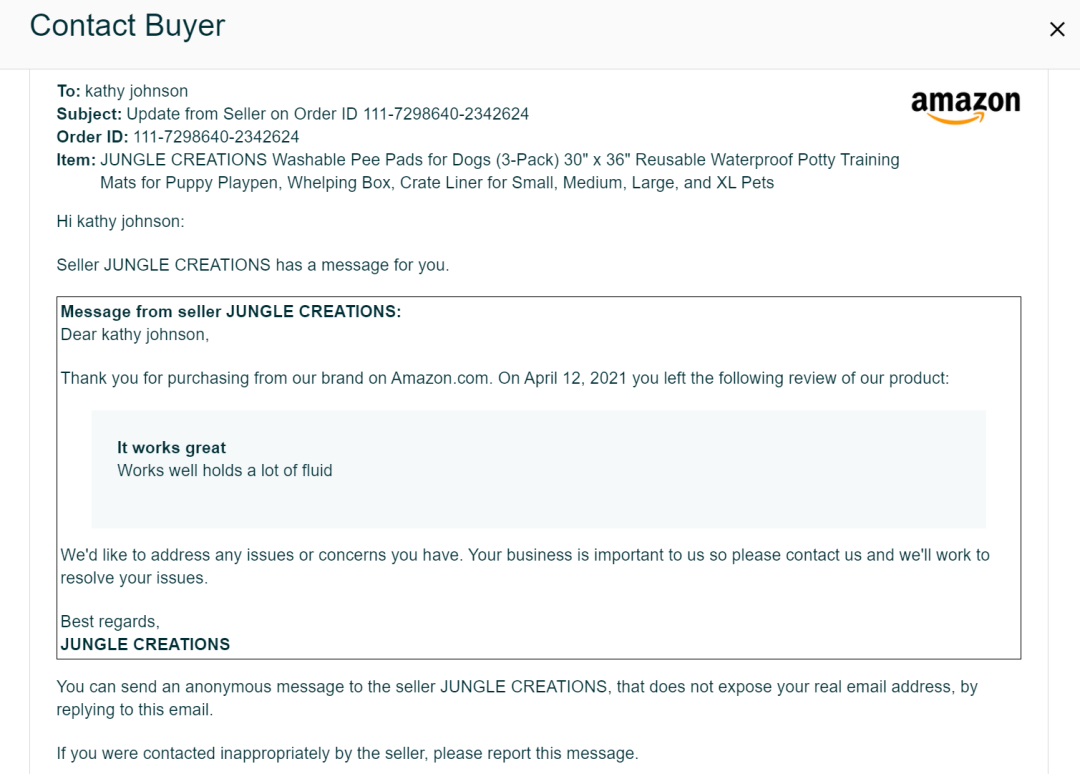This screenshot has width=1080, height=774.
Task: Click the We'd like to address any issues paragraph
Action: point(525,566)
